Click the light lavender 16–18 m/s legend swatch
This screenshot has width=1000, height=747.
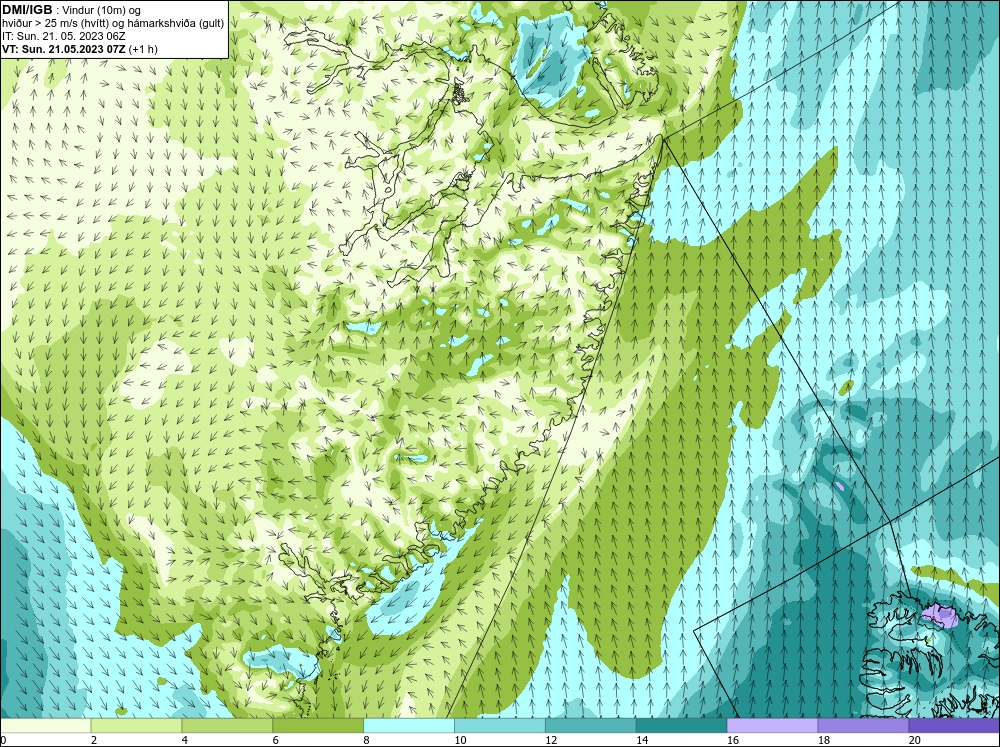tap(772, 726)
